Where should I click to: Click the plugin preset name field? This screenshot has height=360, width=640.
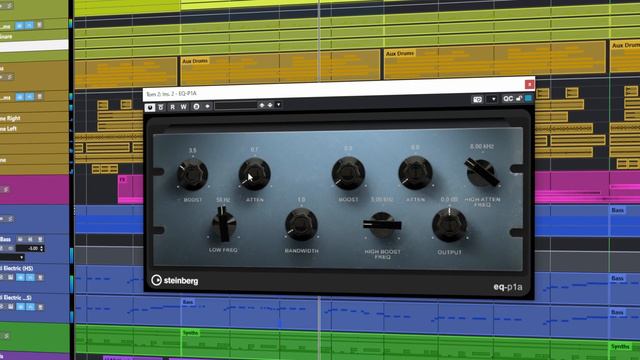click(x=236, y=106)
